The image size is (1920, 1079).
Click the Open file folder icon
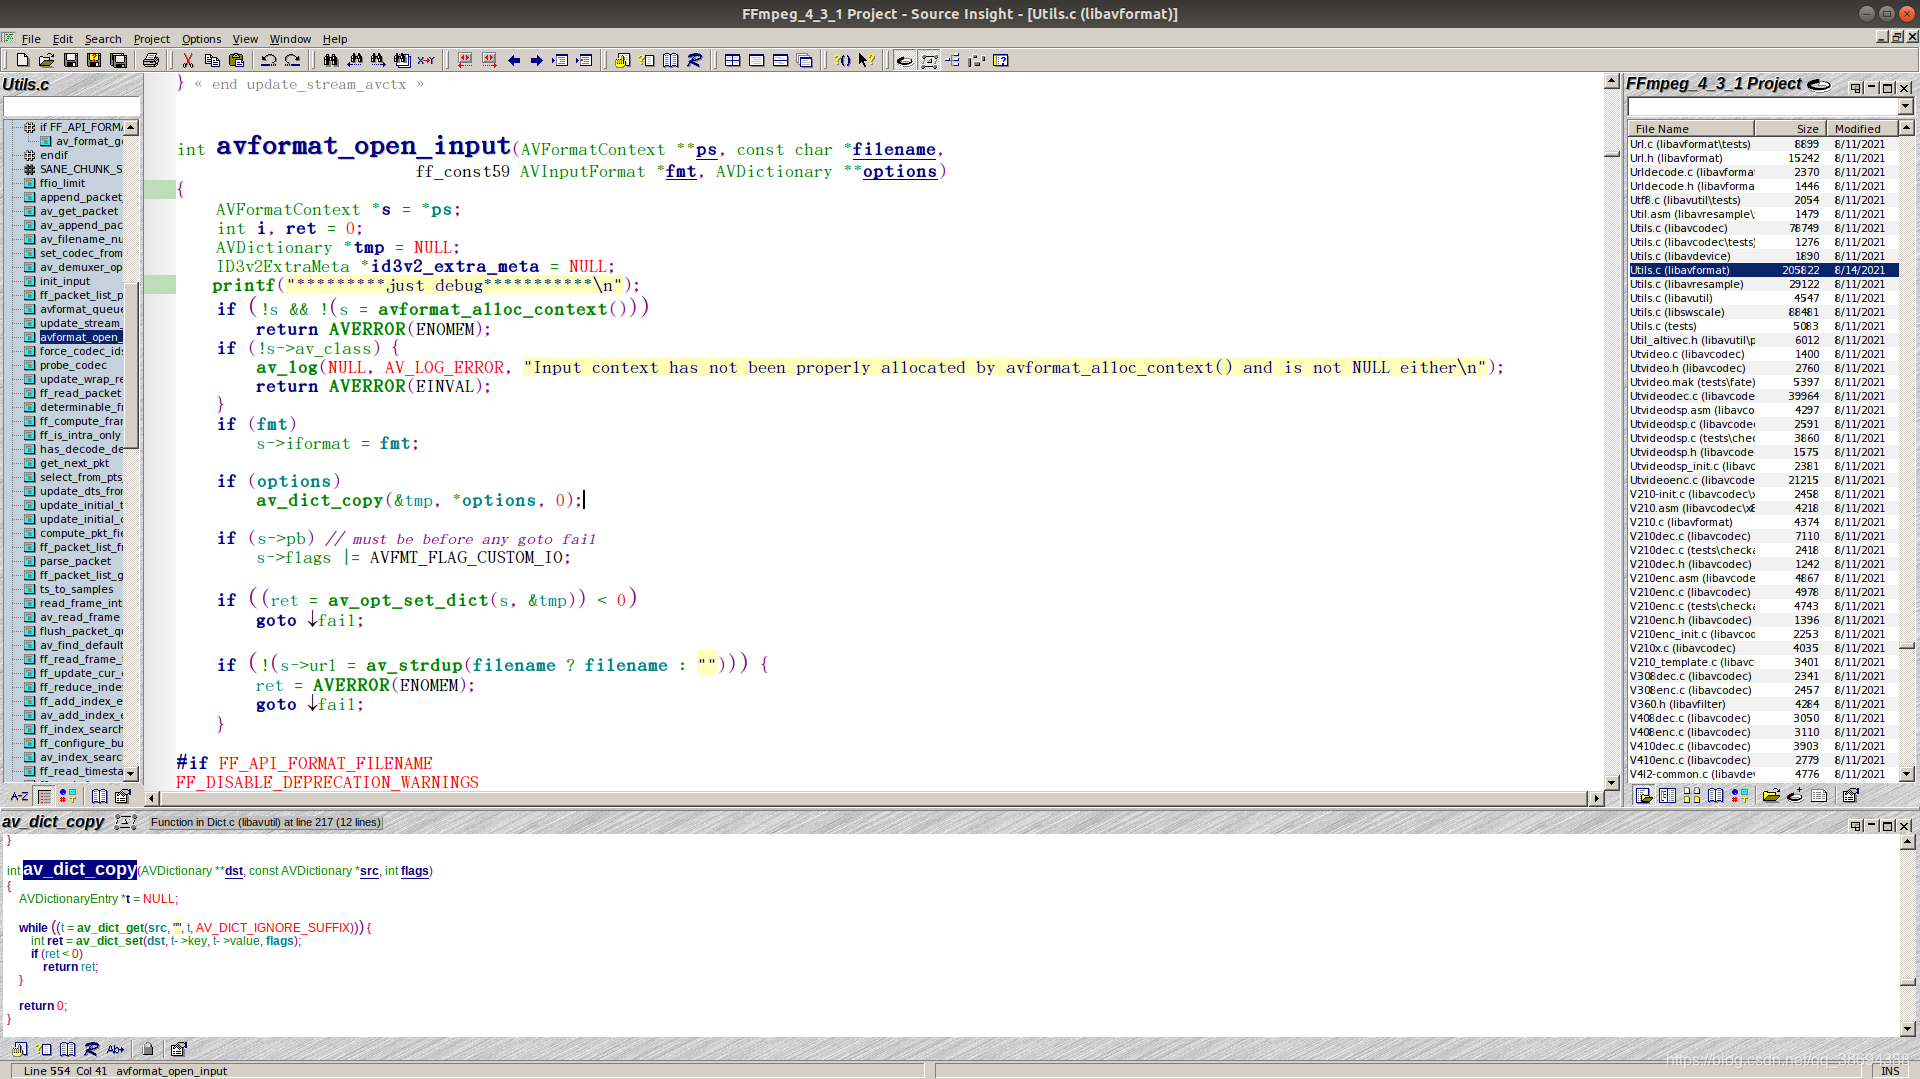click(x=46, y=60)
